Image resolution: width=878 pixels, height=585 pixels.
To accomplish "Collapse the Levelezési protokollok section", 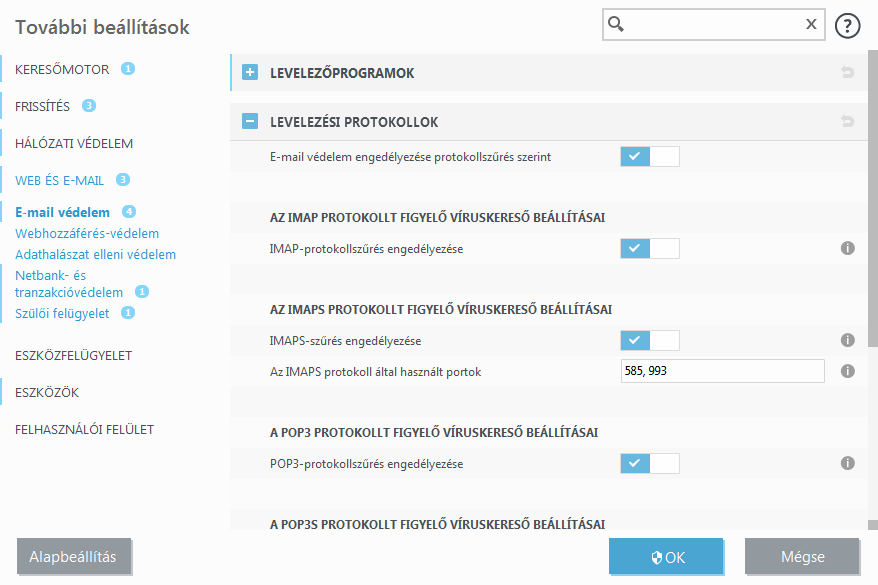I will click(250, 121).
